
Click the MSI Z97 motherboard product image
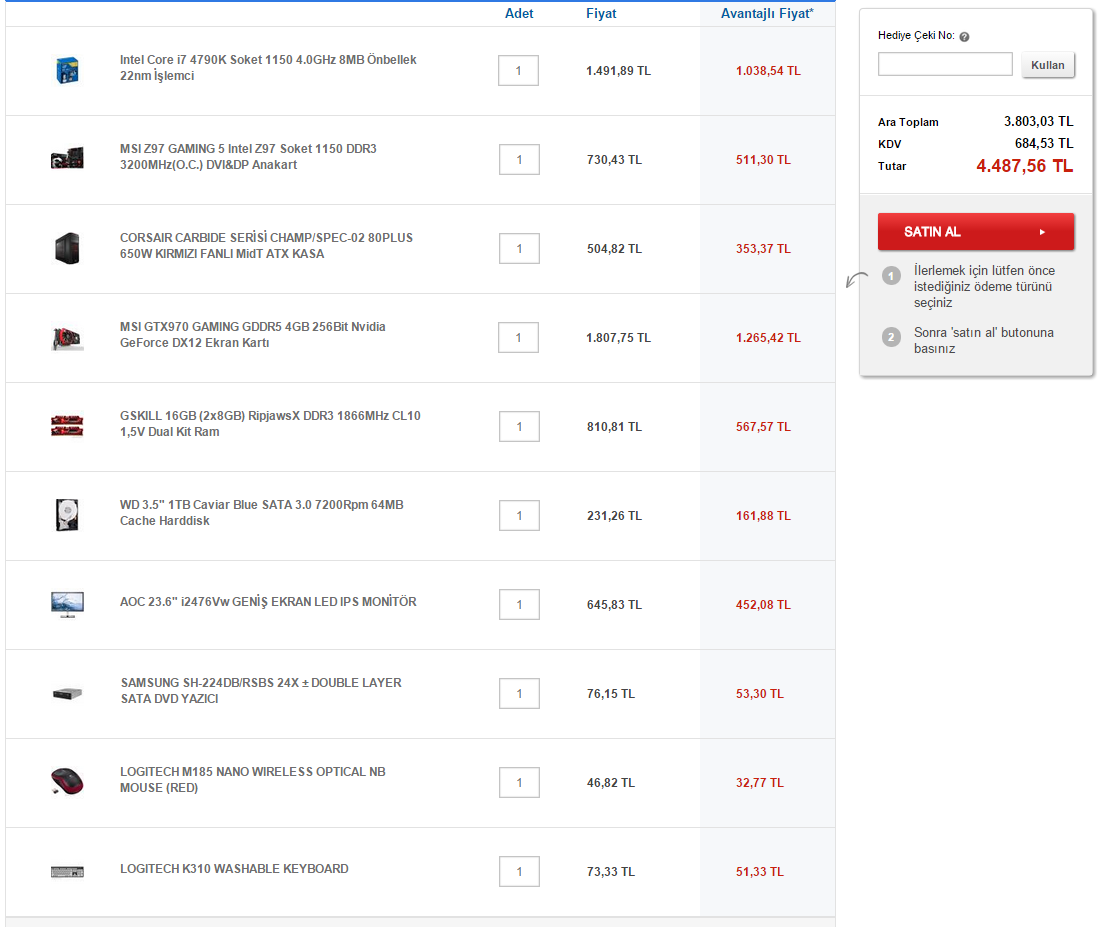coord(67,158)
